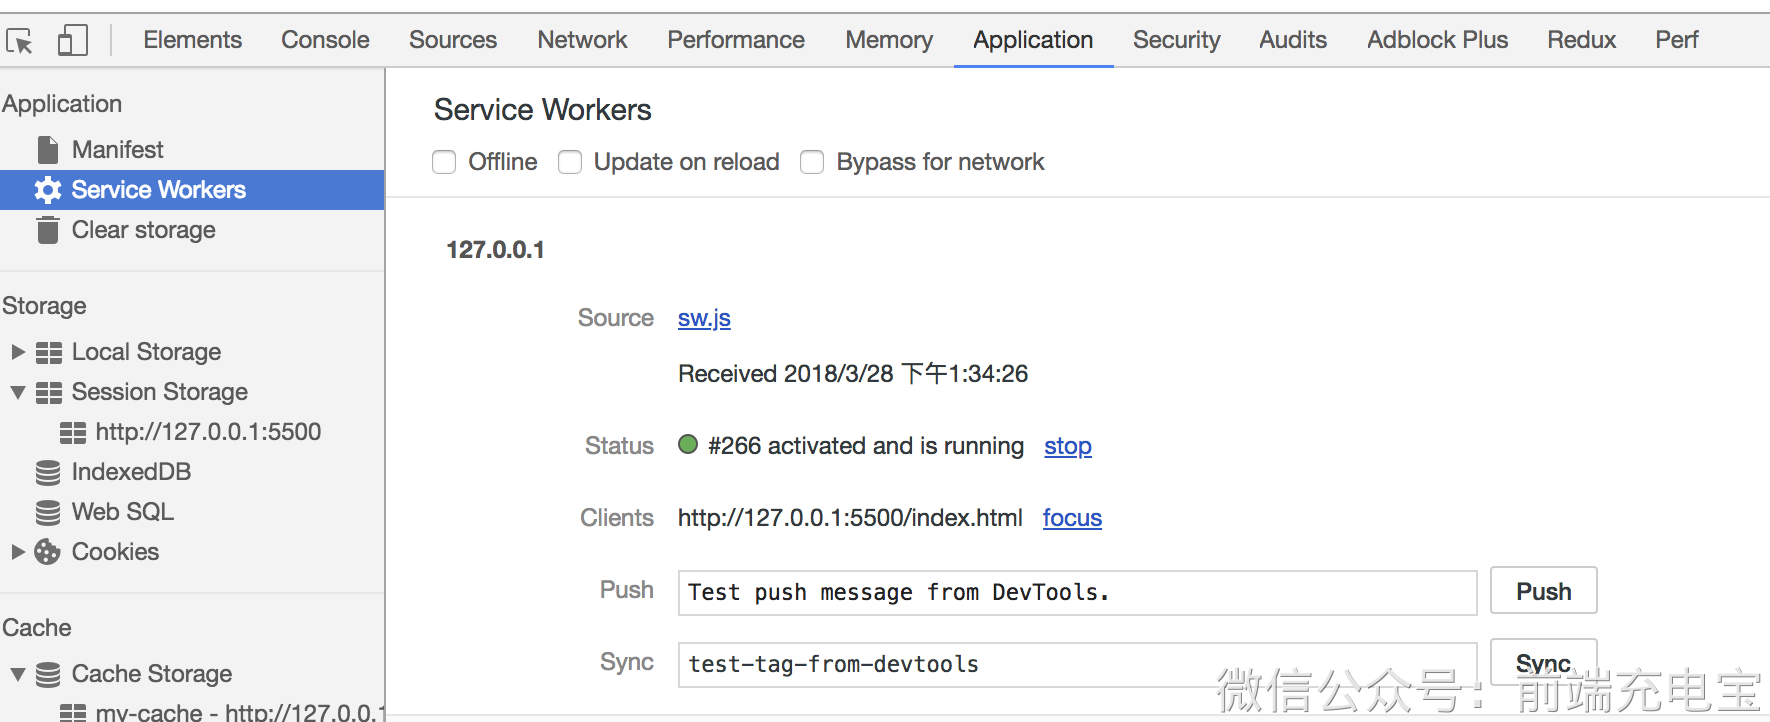The height and width of the screenshot is (722, 1770).
Task: Click the Service Workers panel heading
Action: (543, 110)
